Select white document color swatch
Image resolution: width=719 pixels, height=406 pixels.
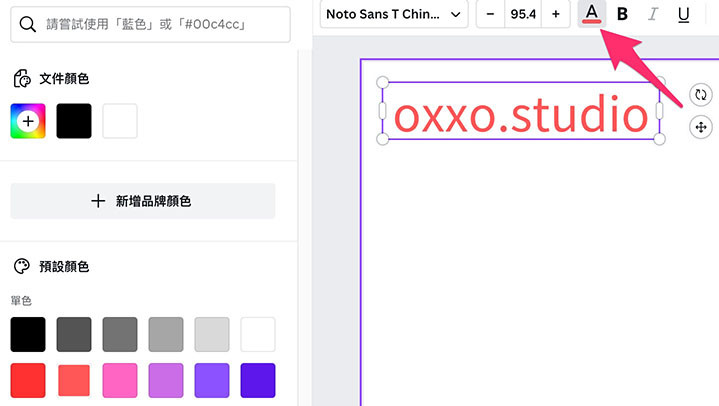(120, 121)
